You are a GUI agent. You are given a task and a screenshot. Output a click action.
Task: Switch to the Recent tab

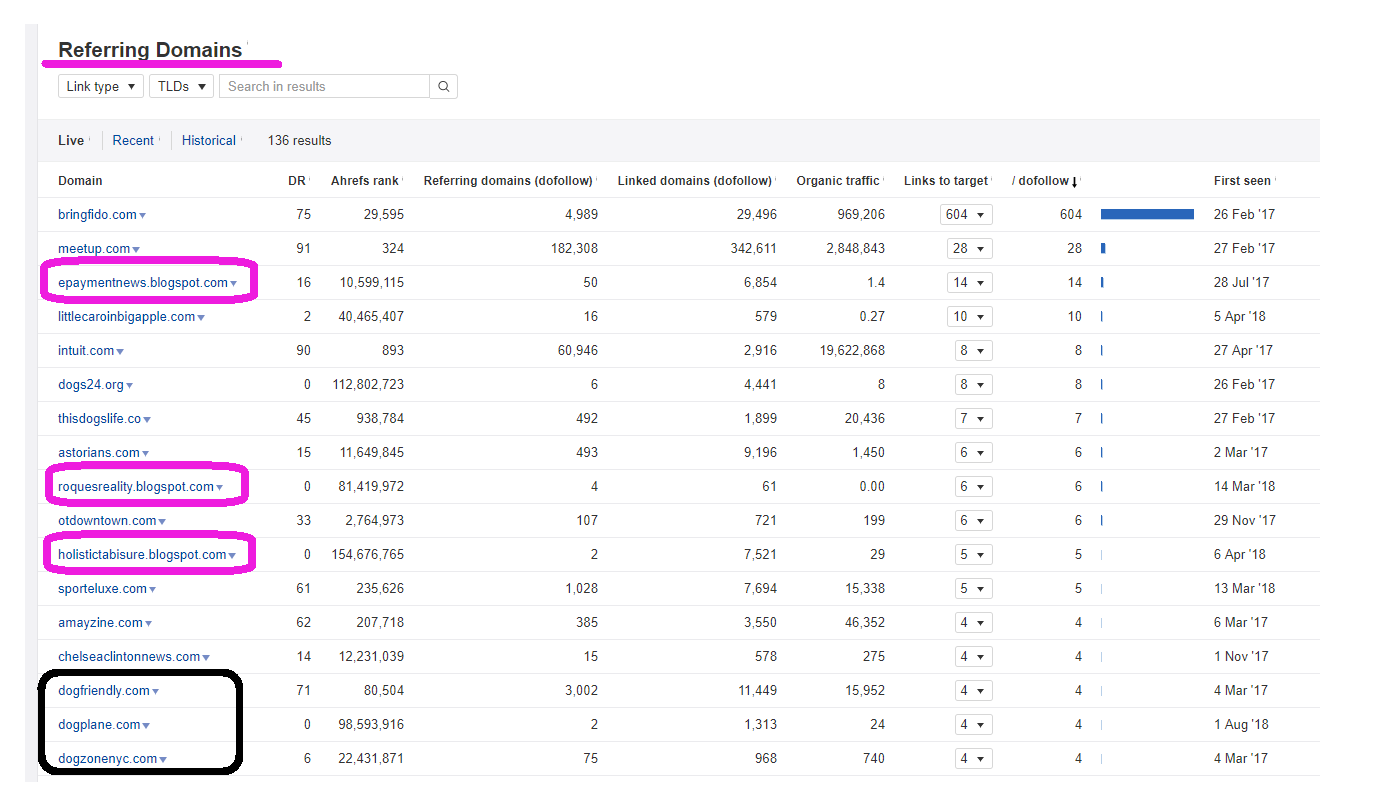point(133,141)
